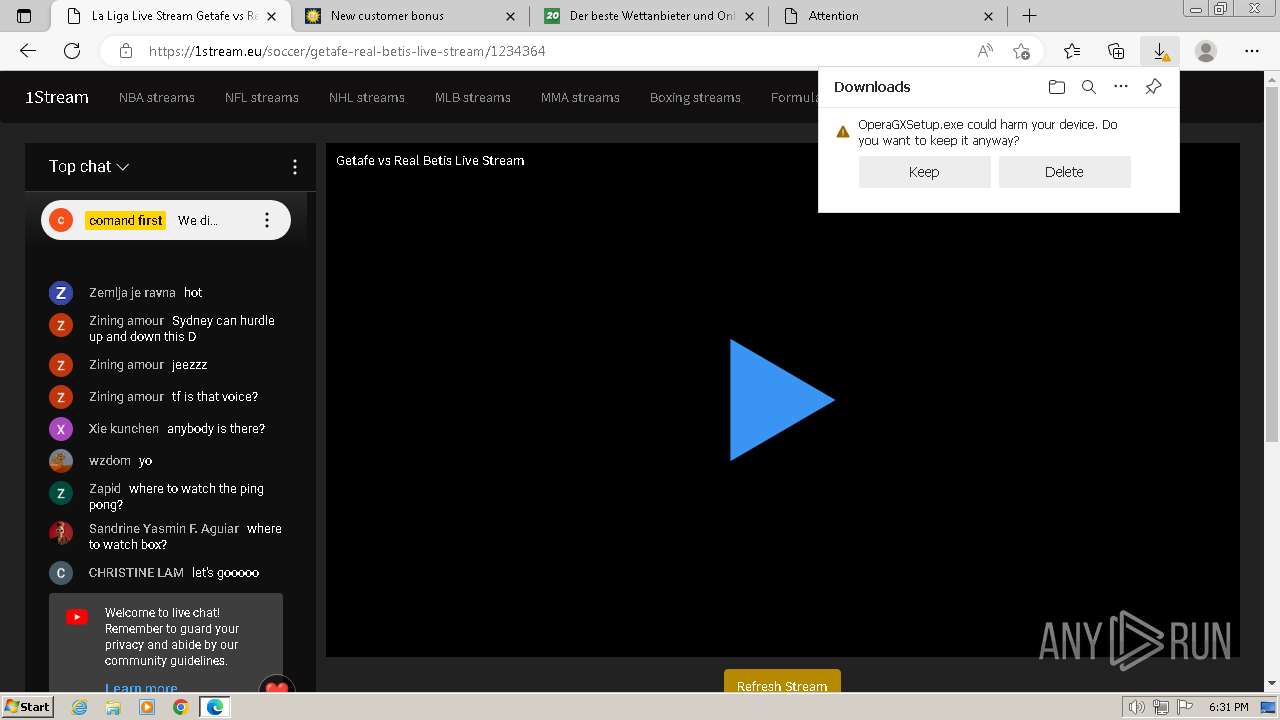Reload the current page
The width and height of the screenshot is (1280, 720).
pos(72,51)
